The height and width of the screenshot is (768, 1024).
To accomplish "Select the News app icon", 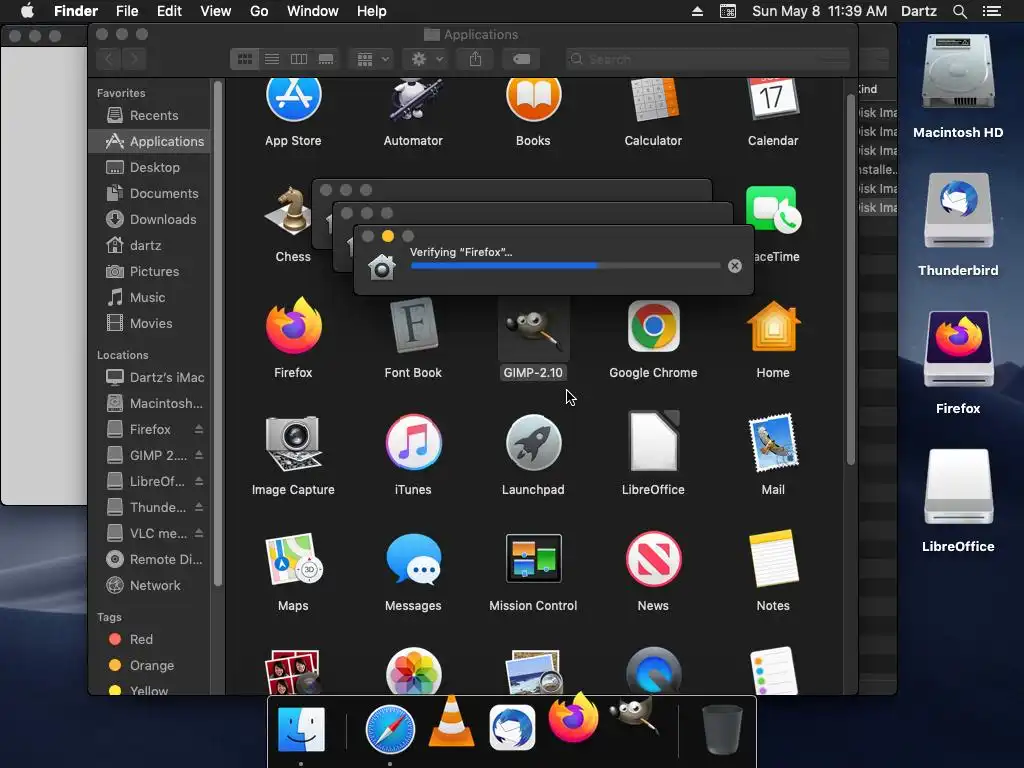I will pyautogui.click(x=653, y=559).
